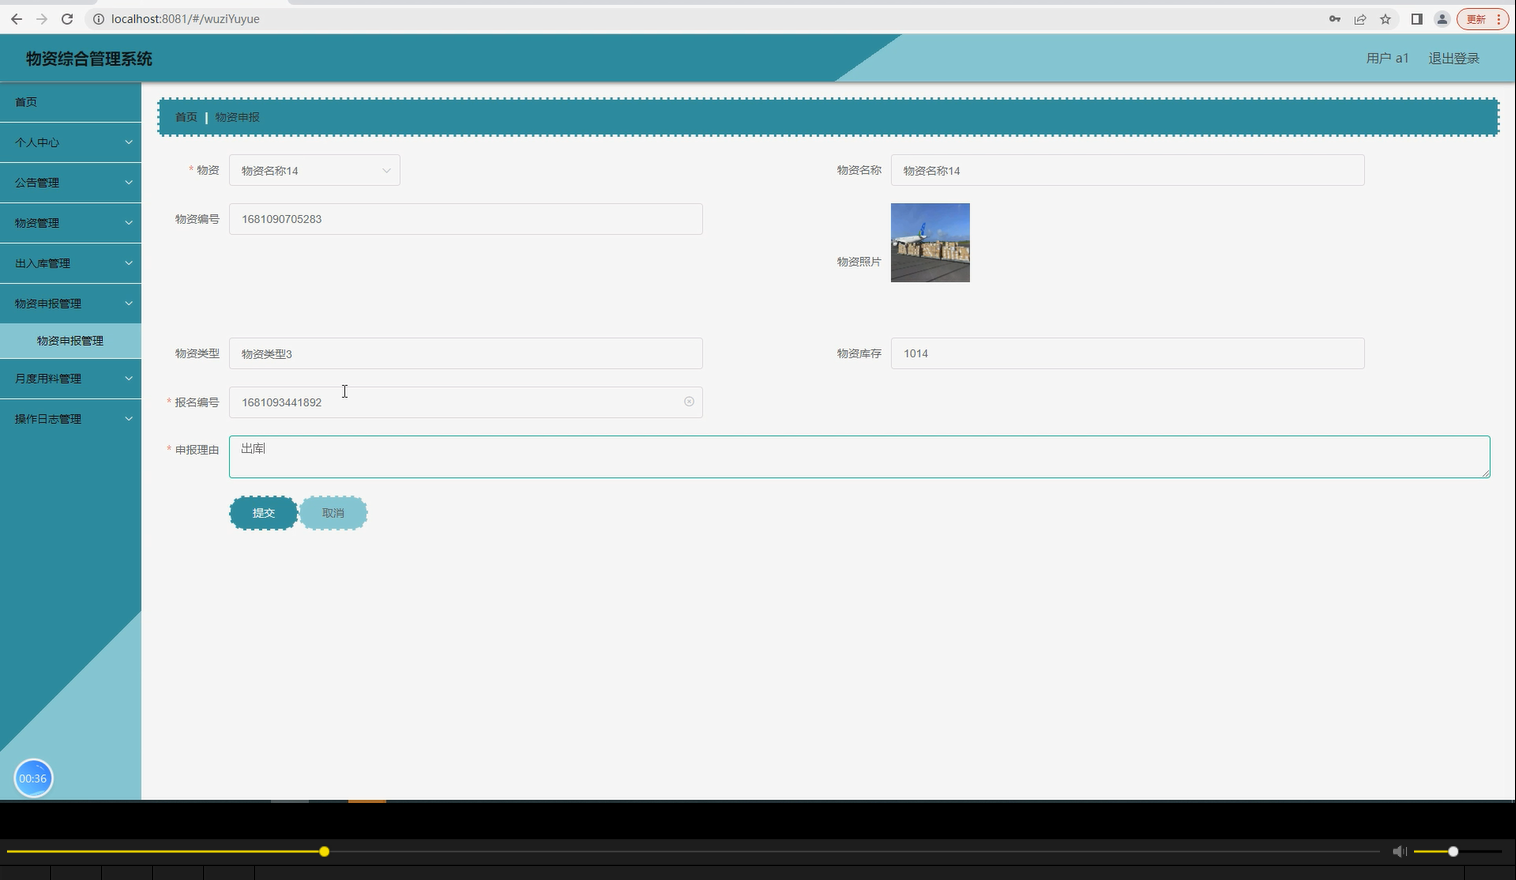Submit the form with 提交 button

(x=264, y=513)
